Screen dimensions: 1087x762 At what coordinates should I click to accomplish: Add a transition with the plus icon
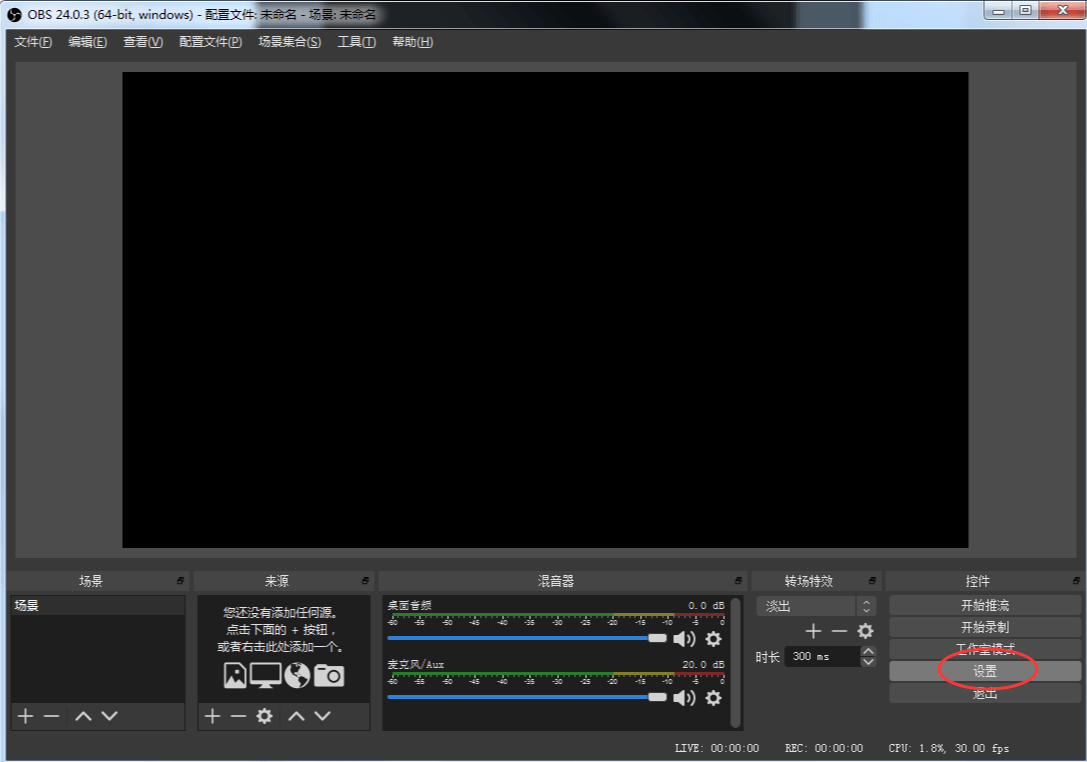point(813,631)
